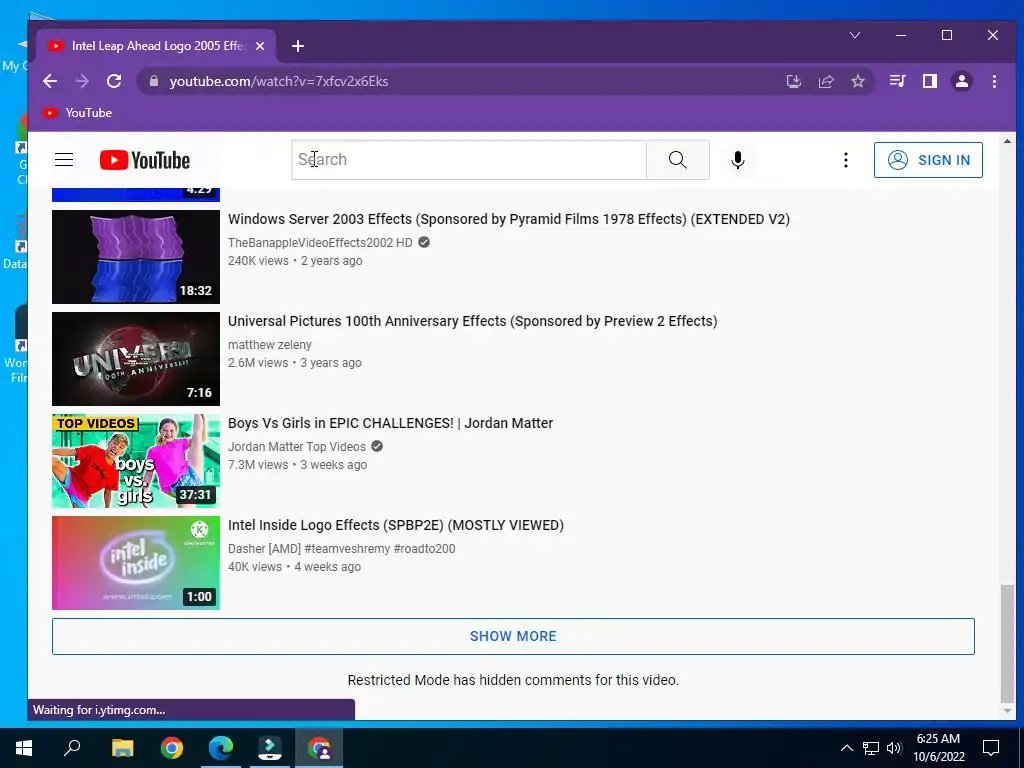This screenshot has width=1024, height=768.
Task: Open Google Chrome taskbar icon
Action: point(171,748)
